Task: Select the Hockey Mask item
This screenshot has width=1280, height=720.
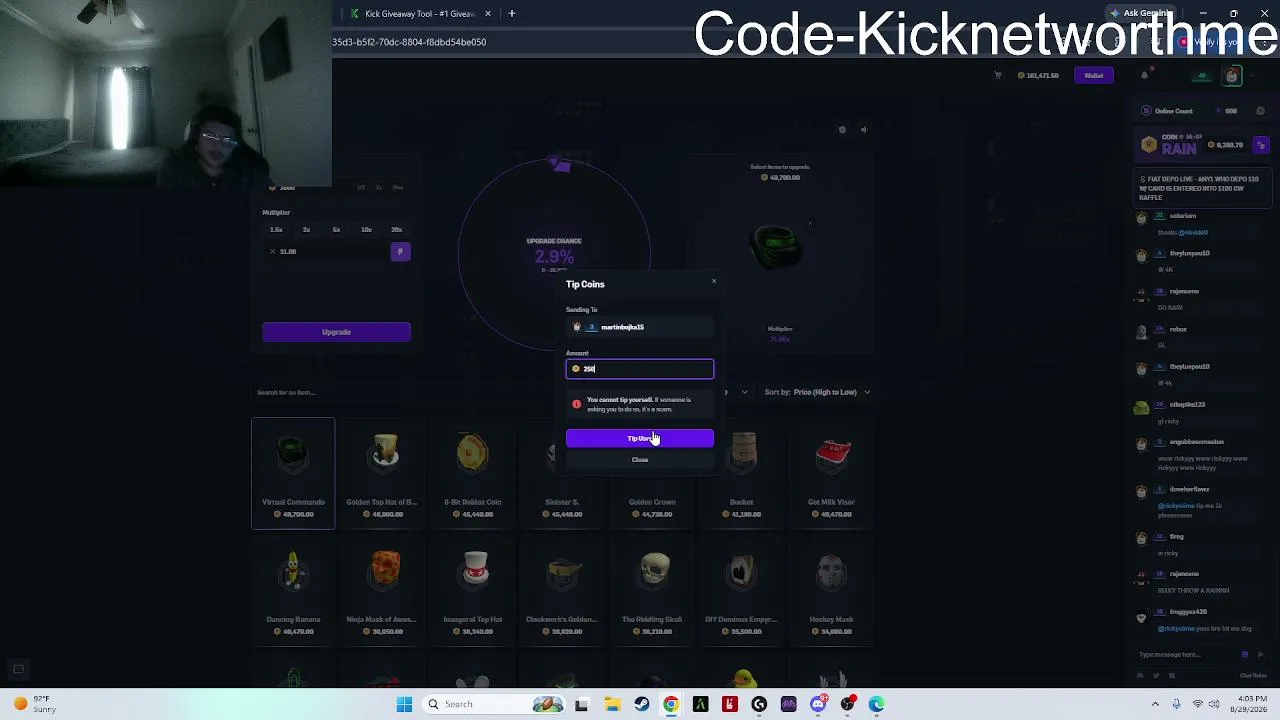Action: click(x=831, y=591)
